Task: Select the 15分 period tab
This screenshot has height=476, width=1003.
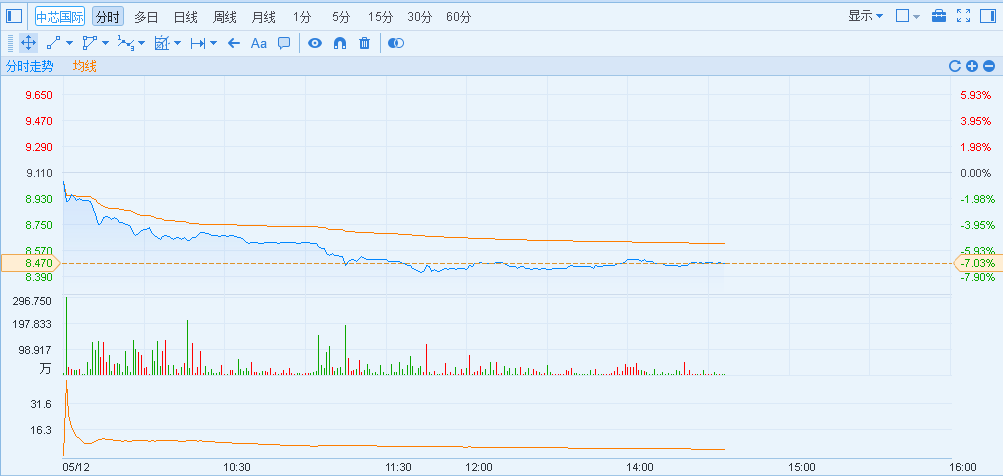Action: [380, 17]
